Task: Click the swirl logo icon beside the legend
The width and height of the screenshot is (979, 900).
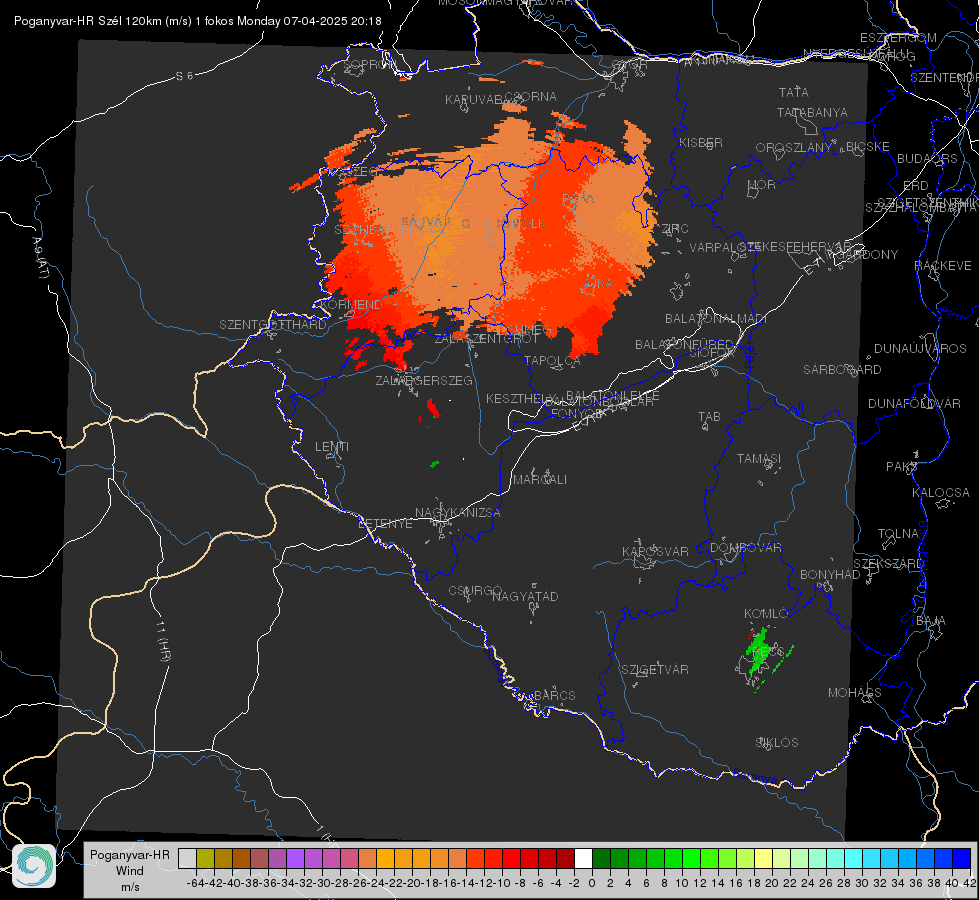Action: click(x=34, y=866)
